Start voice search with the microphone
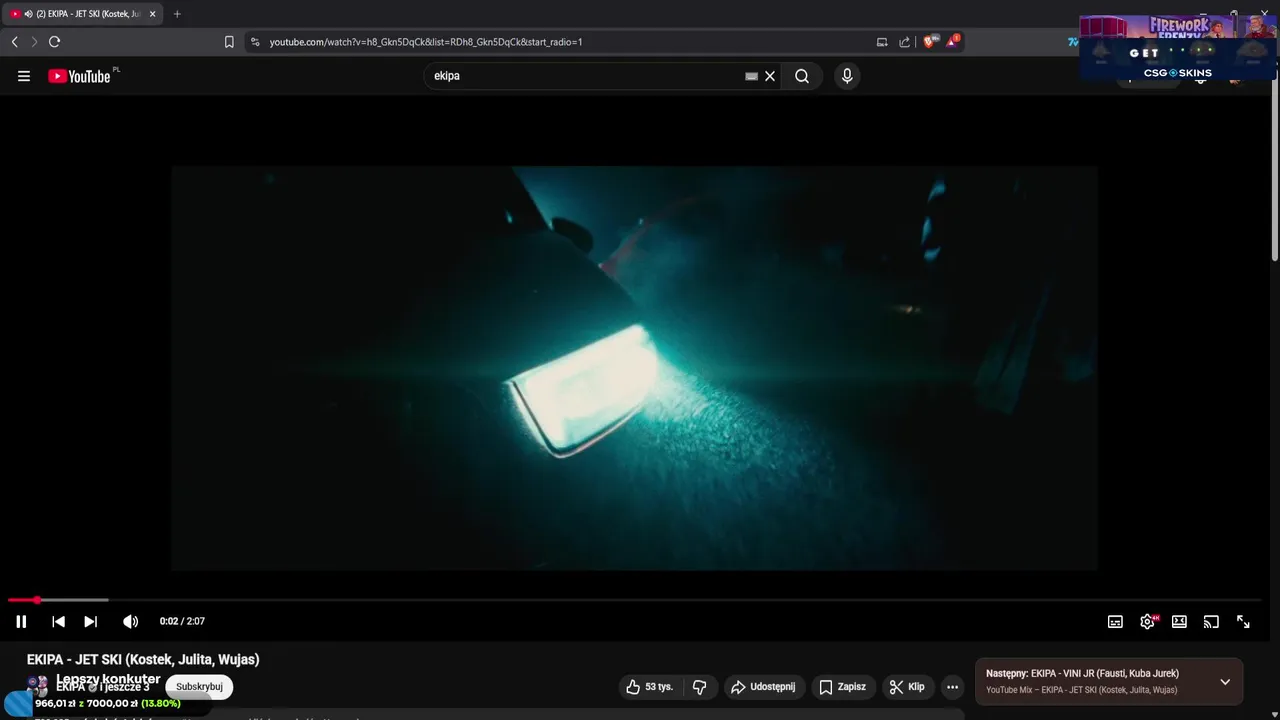Image resolution: width=1280 pixels, height=720 pixels. (x=847, y=76)
